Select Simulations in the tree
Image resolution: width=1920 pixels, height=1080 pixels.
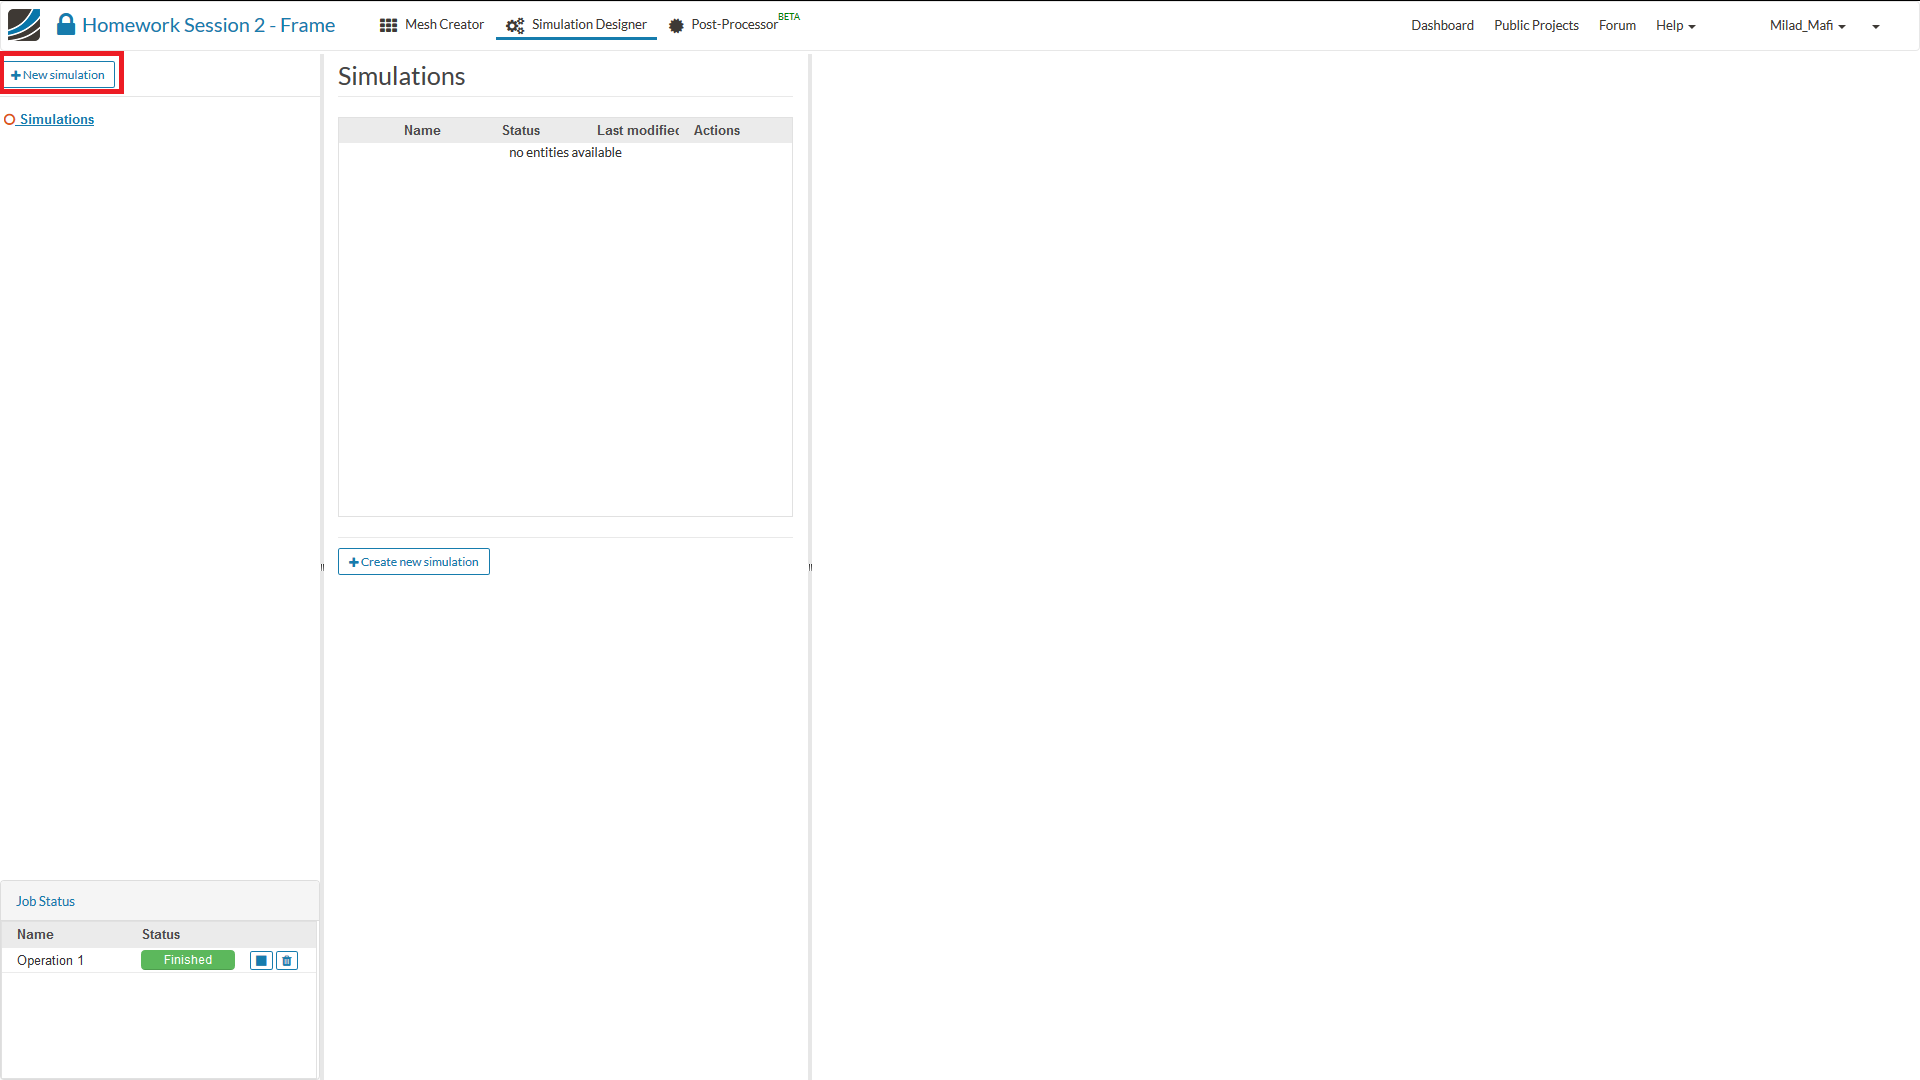57,120
